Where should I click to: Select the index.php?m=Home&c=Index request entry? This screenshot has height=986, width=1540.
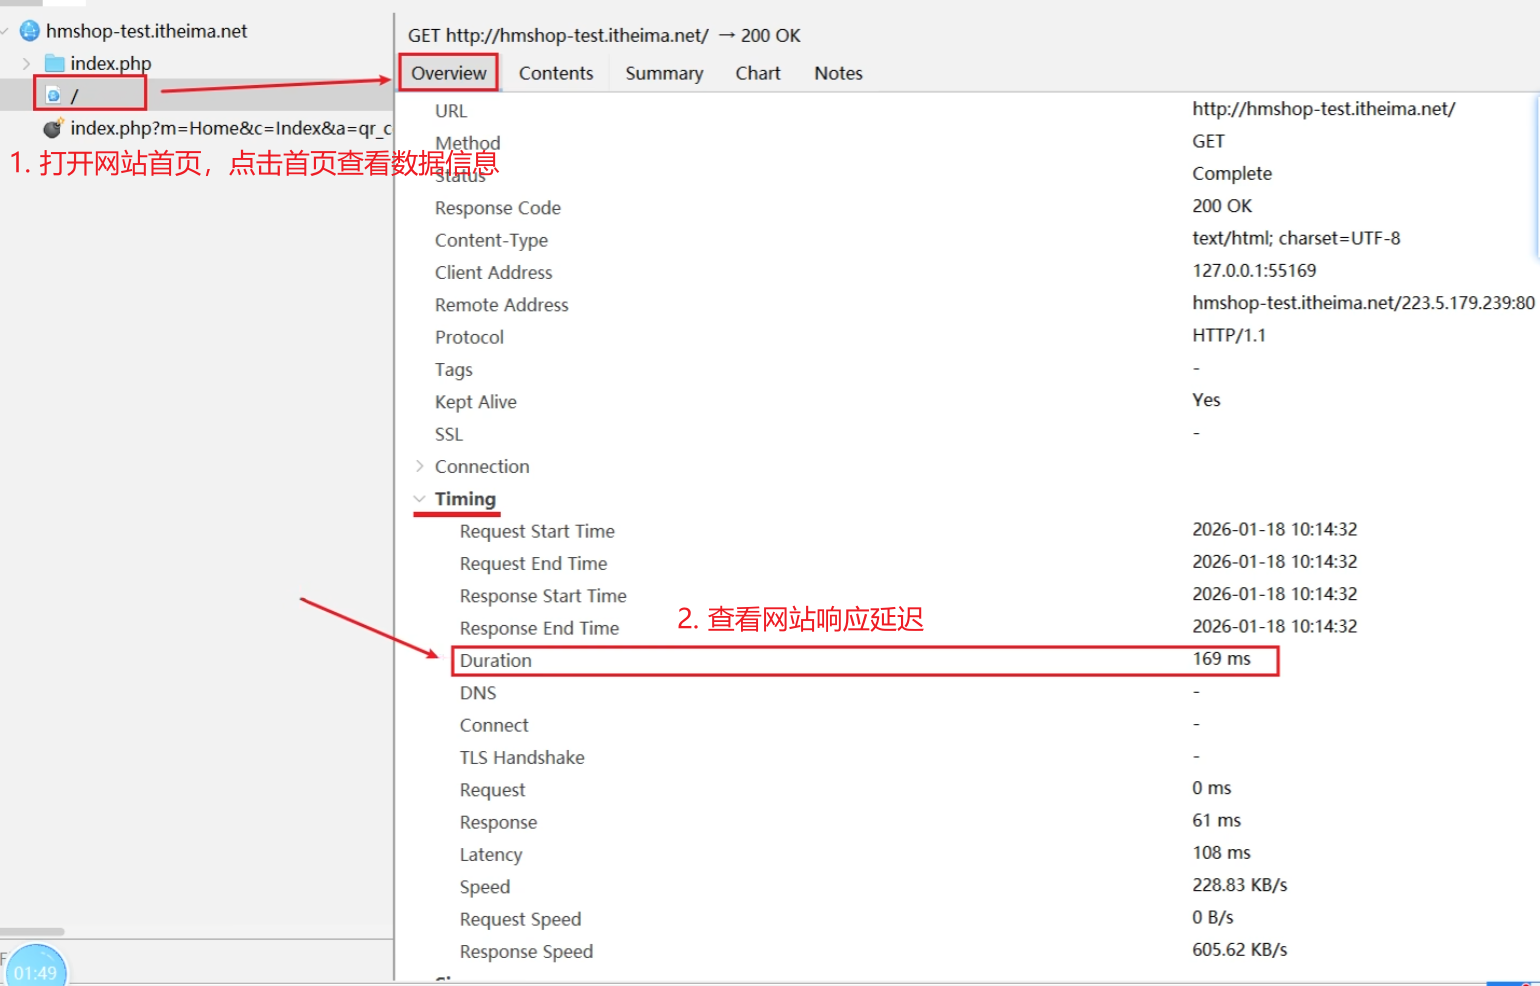point(230,128)
